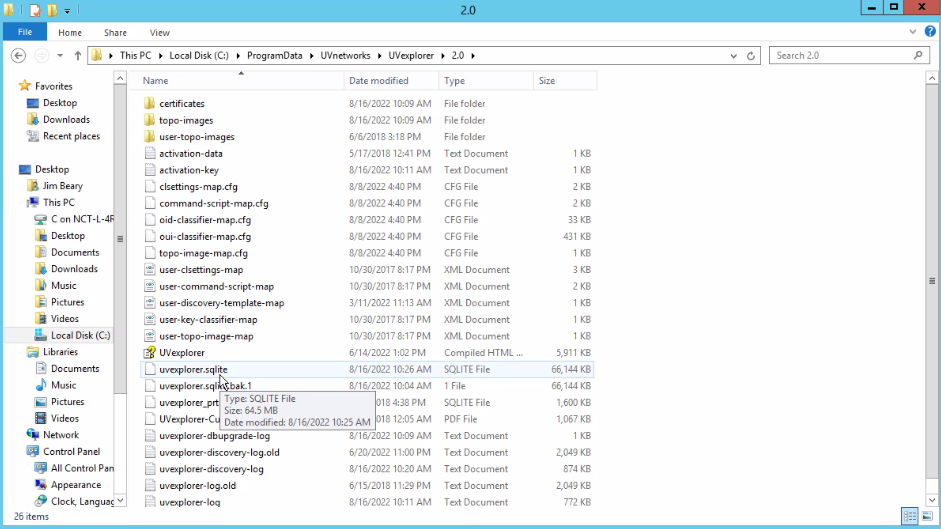Expand the ribbon chevron
This screenshot has width=941, height=529.
(912, 32)
